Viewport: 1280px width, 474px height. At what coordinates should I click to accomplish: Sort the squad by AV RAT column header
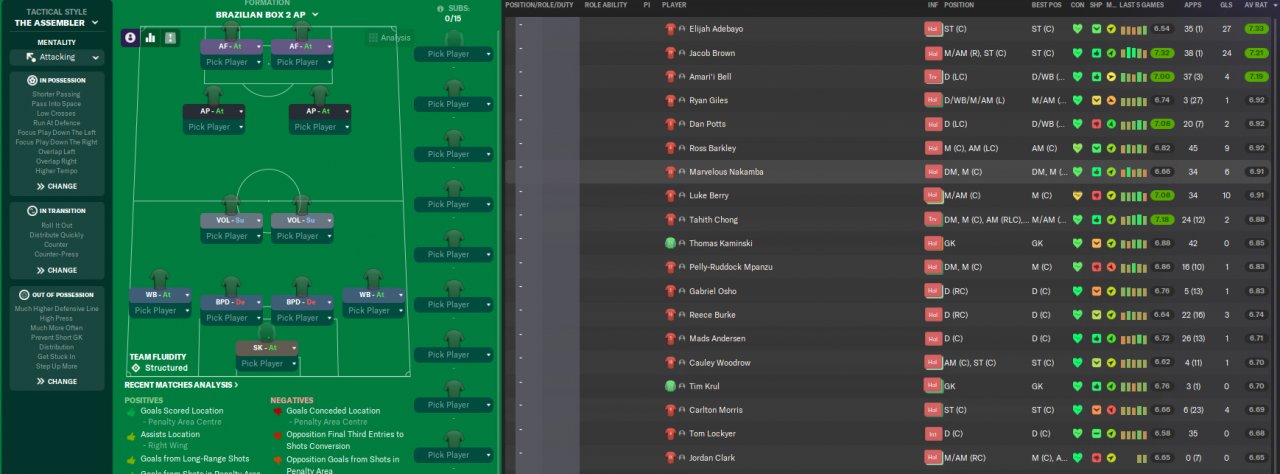coord(1256,5)
